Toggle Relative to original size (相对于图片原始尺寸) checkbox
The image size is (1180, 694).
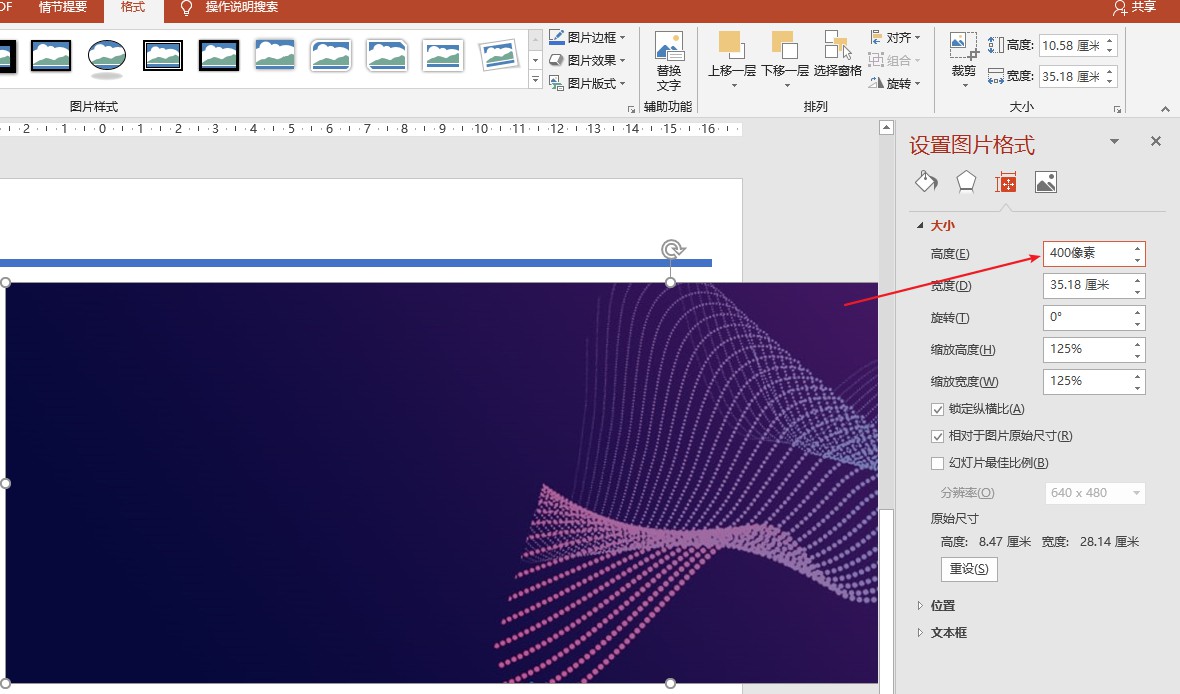[937, 436]
